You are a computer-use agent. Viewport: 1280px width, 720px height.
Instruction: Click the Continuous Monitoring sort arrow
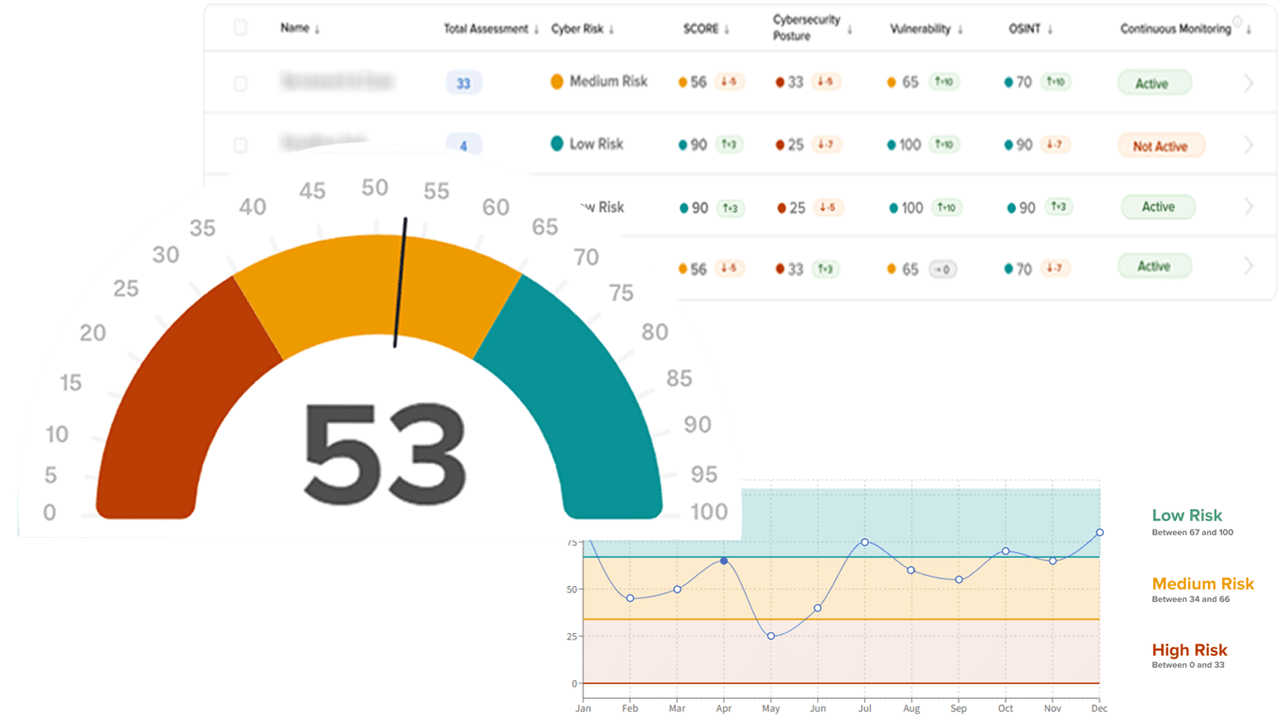[1248, 30]
